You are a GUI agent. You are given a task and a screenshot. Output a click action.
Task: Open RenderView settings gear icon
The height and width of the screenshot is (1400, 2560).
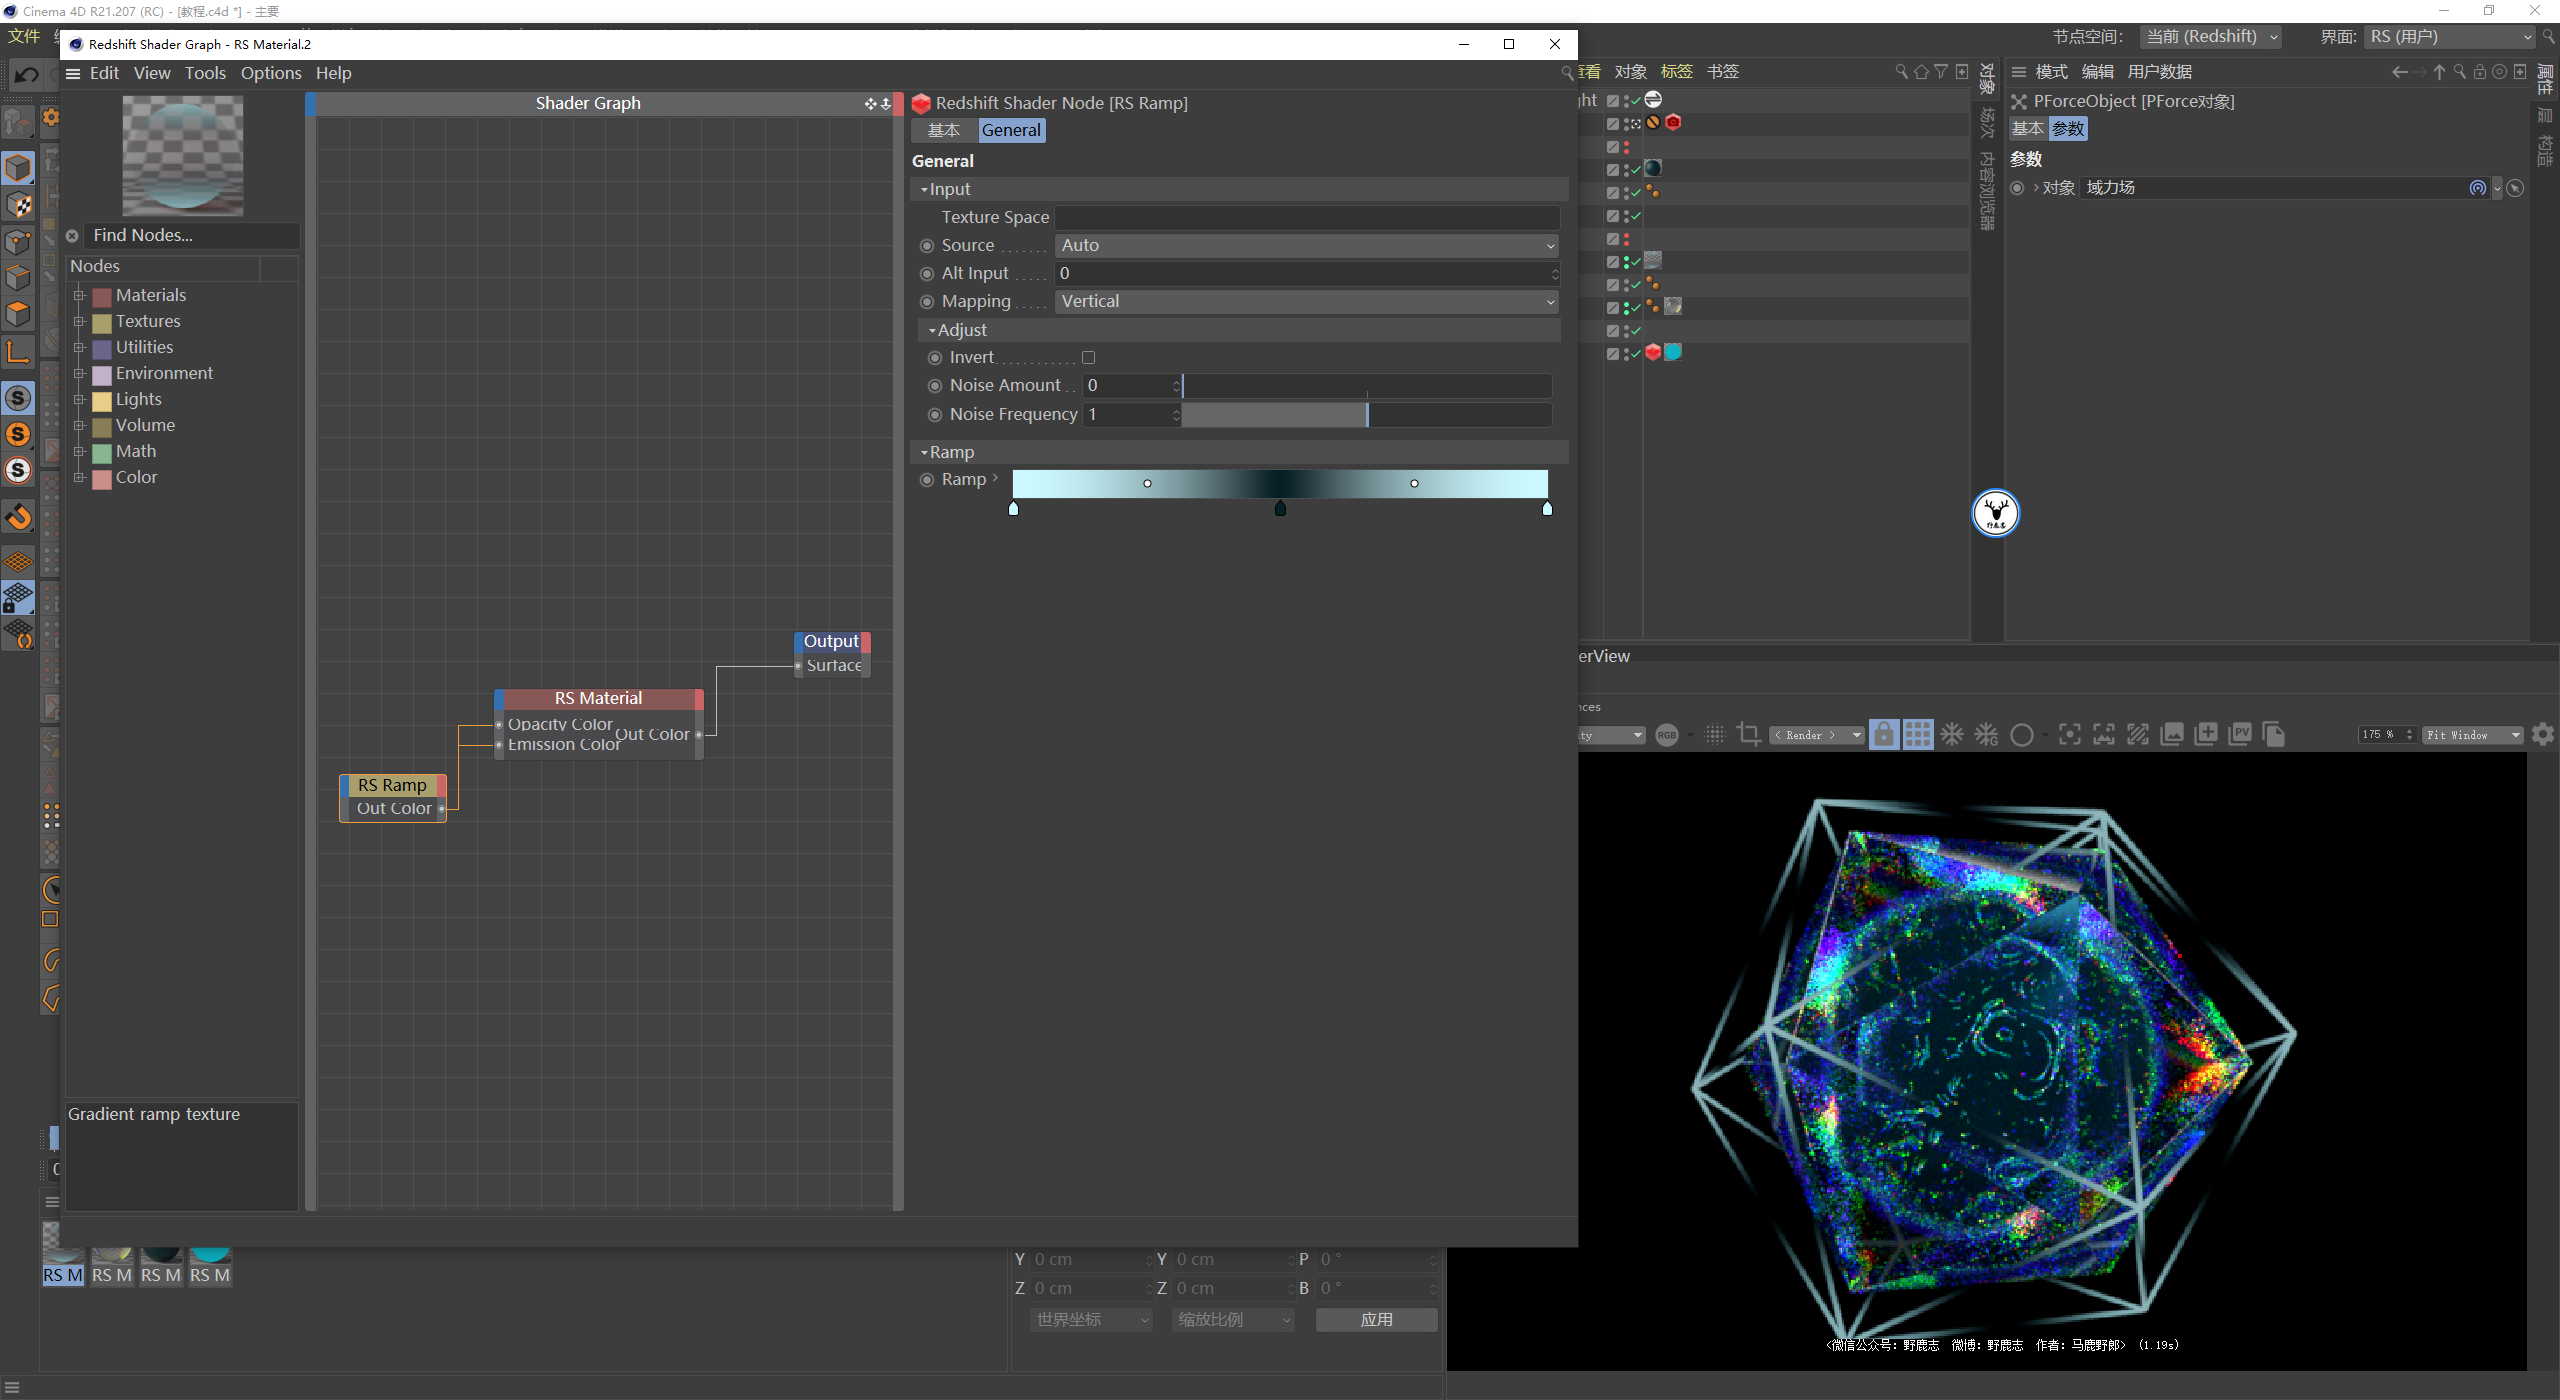[x=2543, y=735]
